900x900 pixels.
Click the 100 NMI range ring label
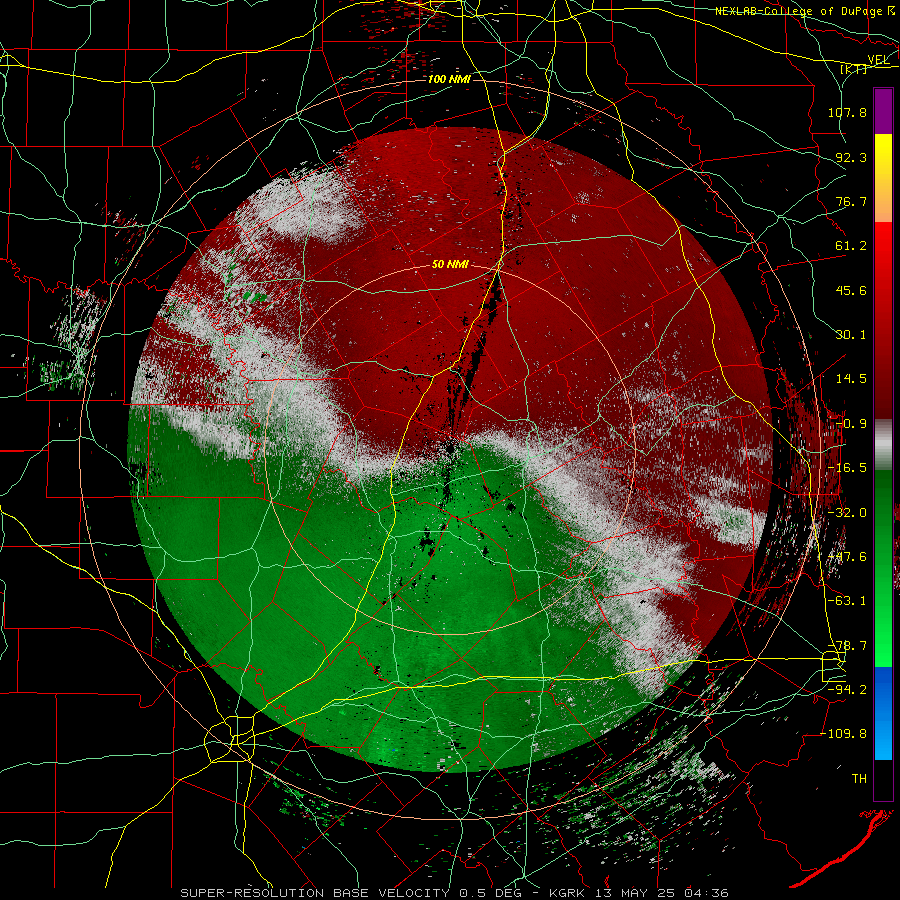pos(449,79)
